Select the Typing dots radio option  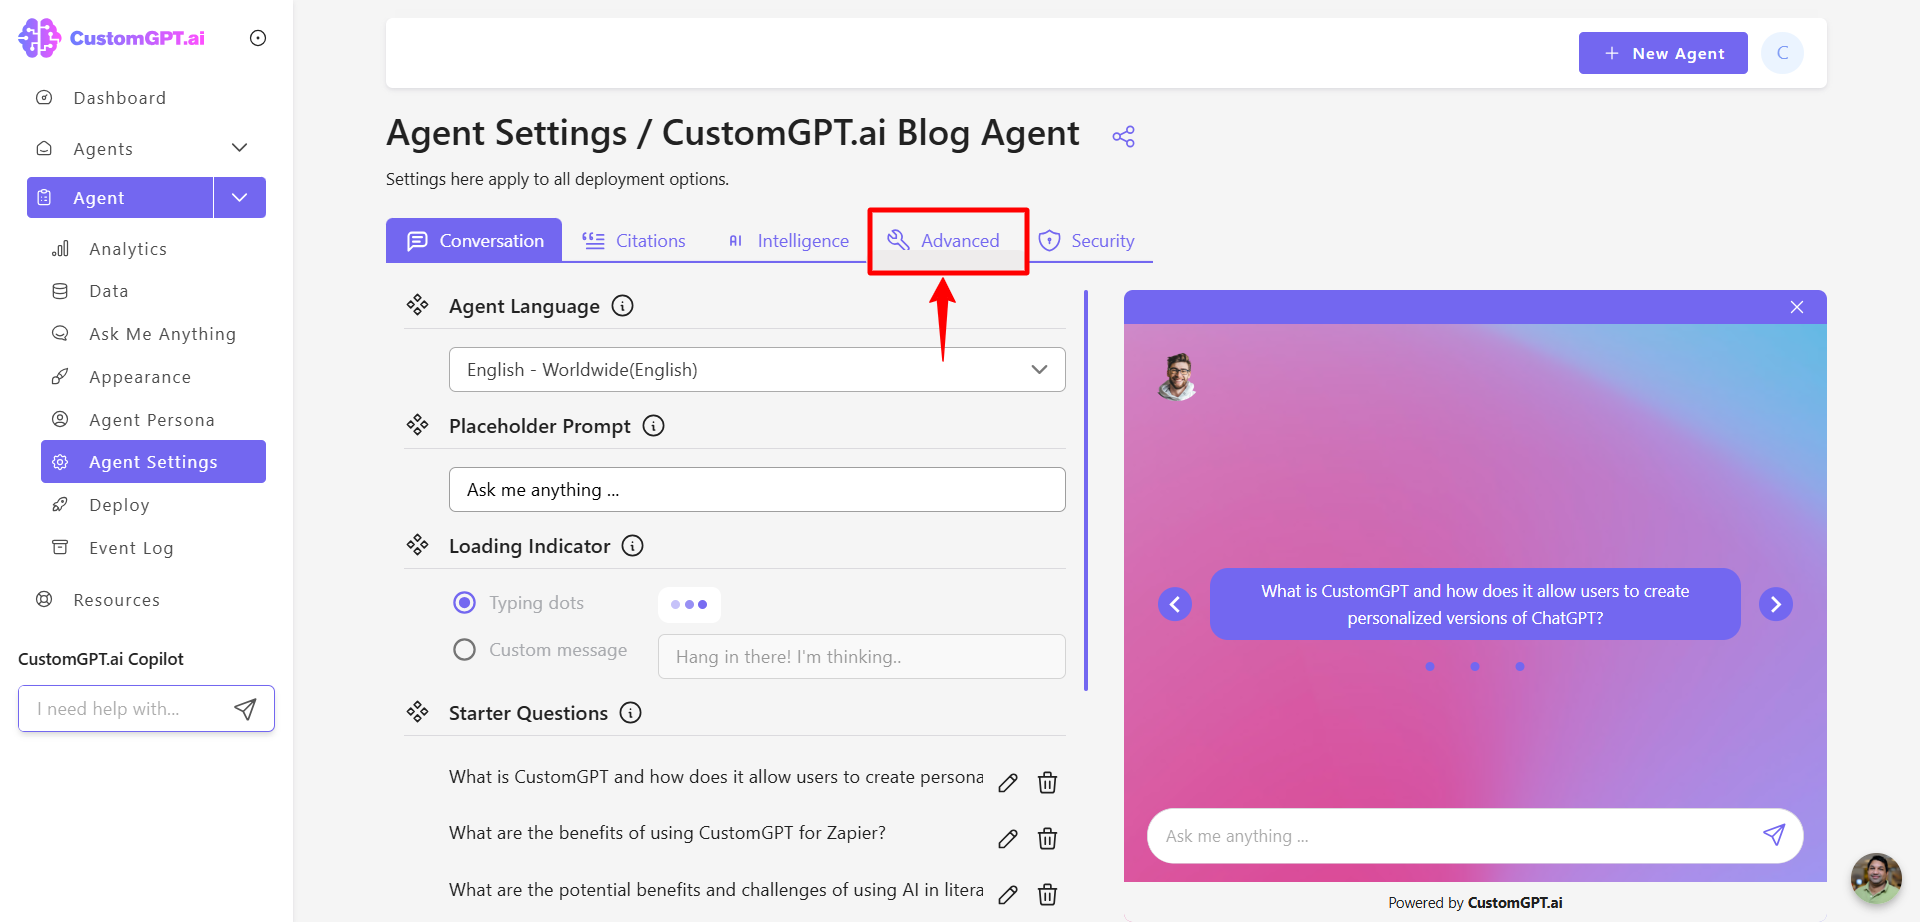click(x=464, y=603)
